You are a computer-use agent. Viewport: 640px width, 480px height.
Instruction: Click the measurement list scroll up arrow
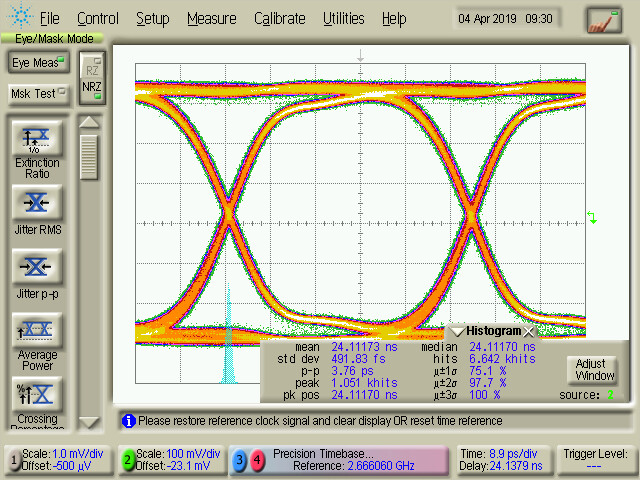pos(89,122)
